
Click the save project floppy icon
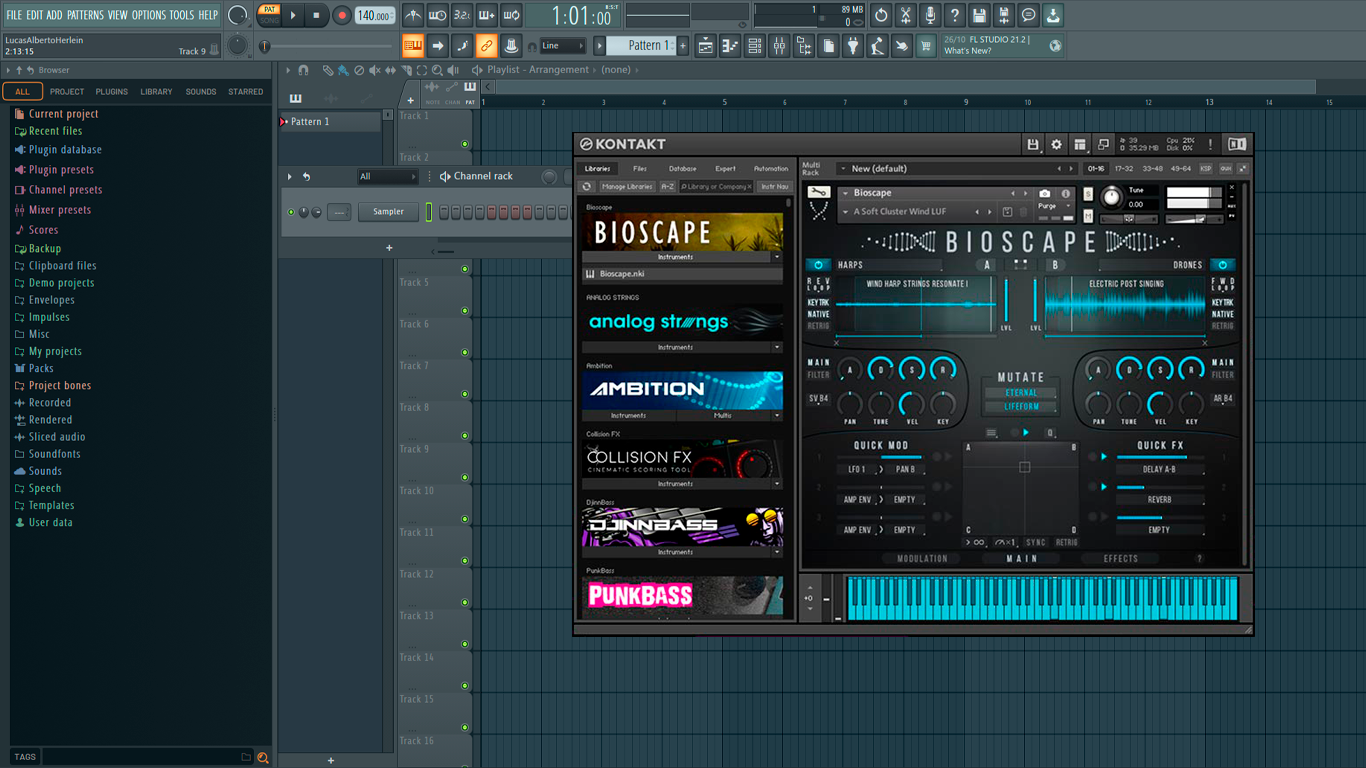pos(979,15)
